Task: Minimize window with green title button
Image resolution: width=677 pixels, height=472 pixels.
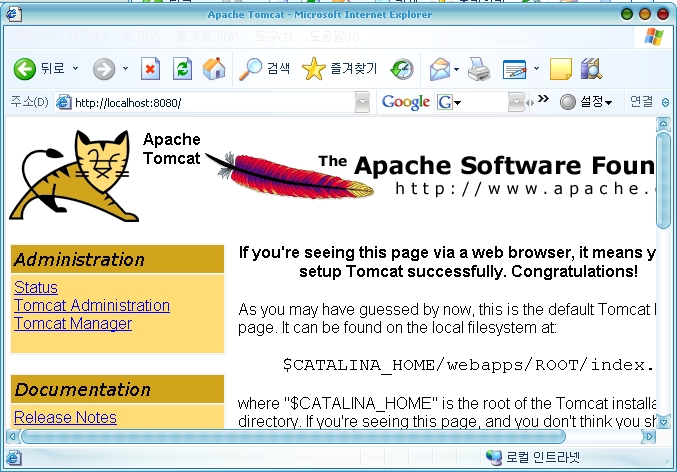Action: pyautogui.click(x=626, y=14)
